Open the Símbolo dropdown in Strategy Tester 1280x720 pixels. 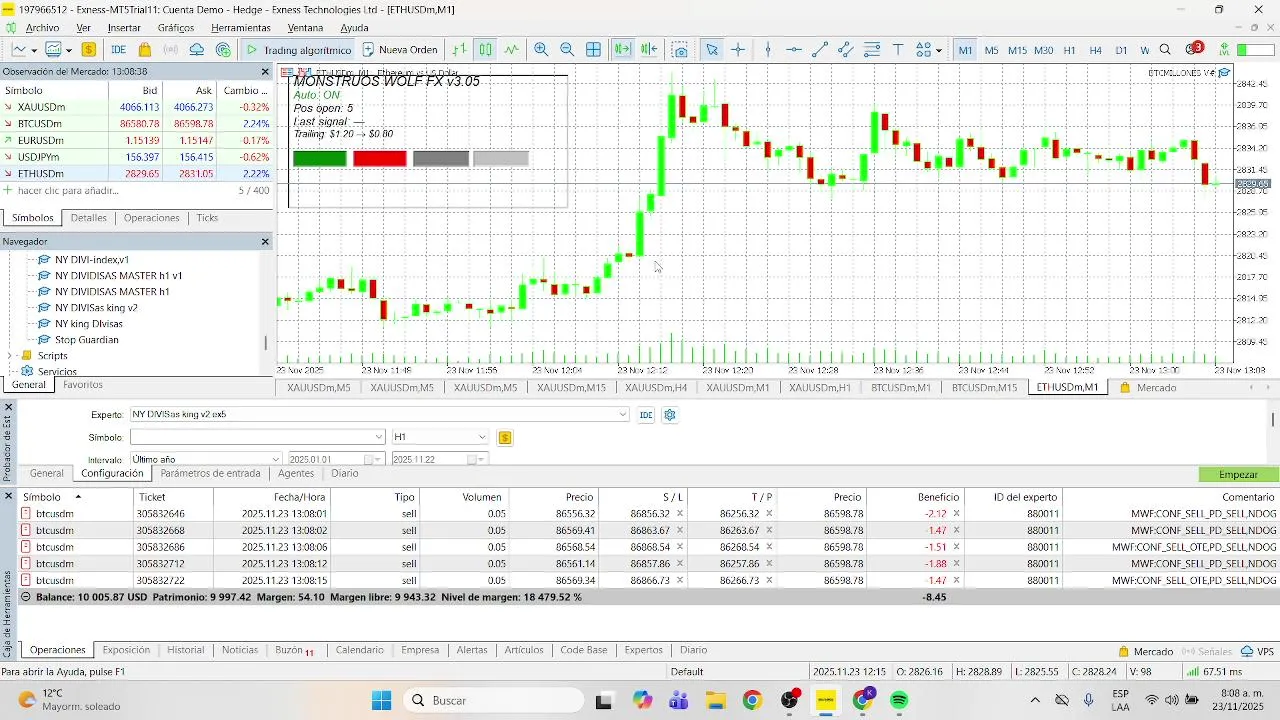coord(379,437)
